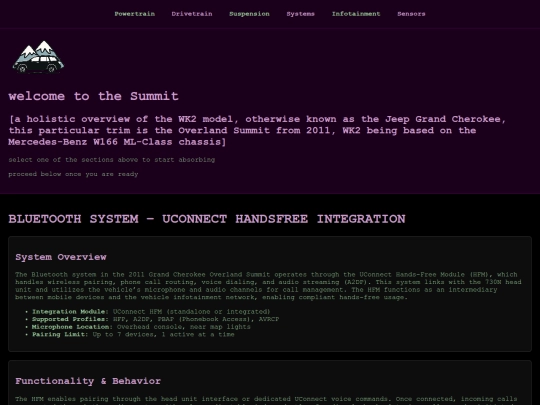Click the Integration Module bullet item
Viewport: 540px width, 405px height.
pyautogui.click(x=151, y=312)
